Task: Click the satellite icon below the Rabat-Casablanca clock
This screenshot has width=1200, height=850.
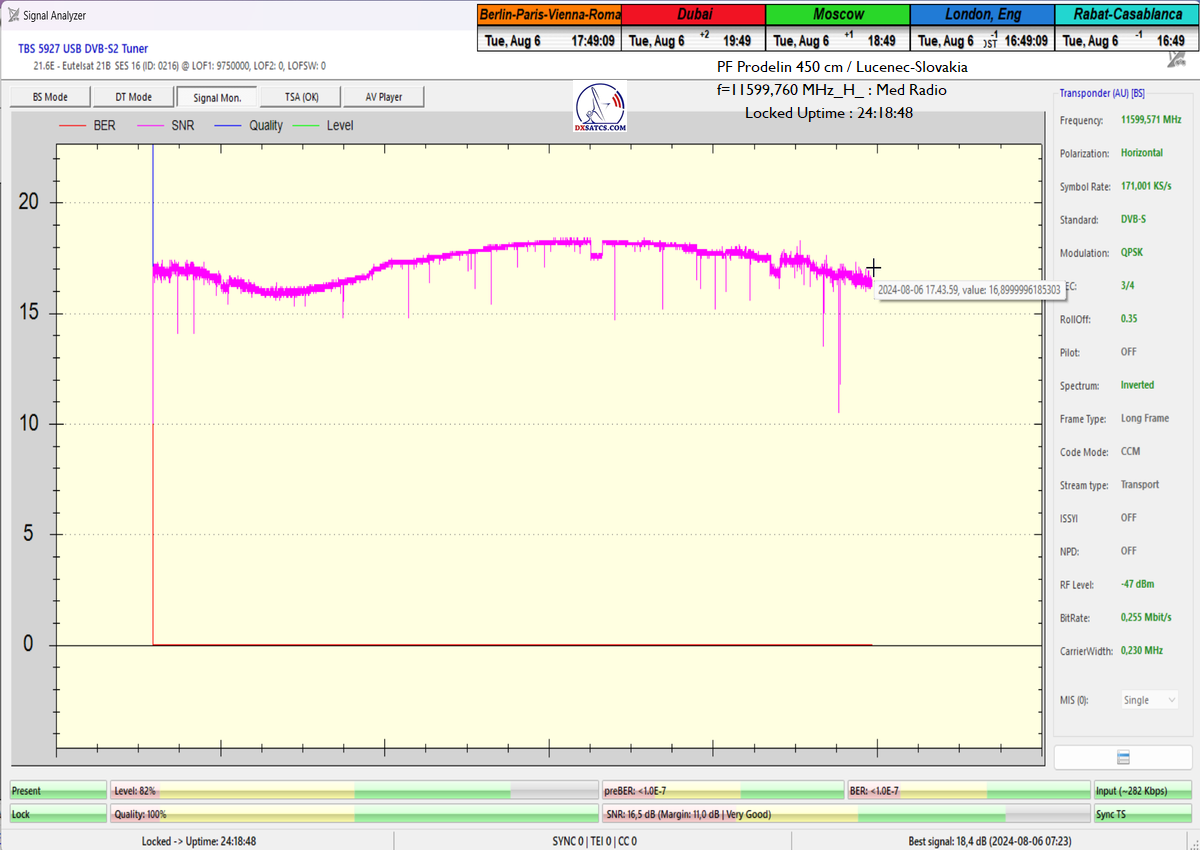Action: [1177, 60]
